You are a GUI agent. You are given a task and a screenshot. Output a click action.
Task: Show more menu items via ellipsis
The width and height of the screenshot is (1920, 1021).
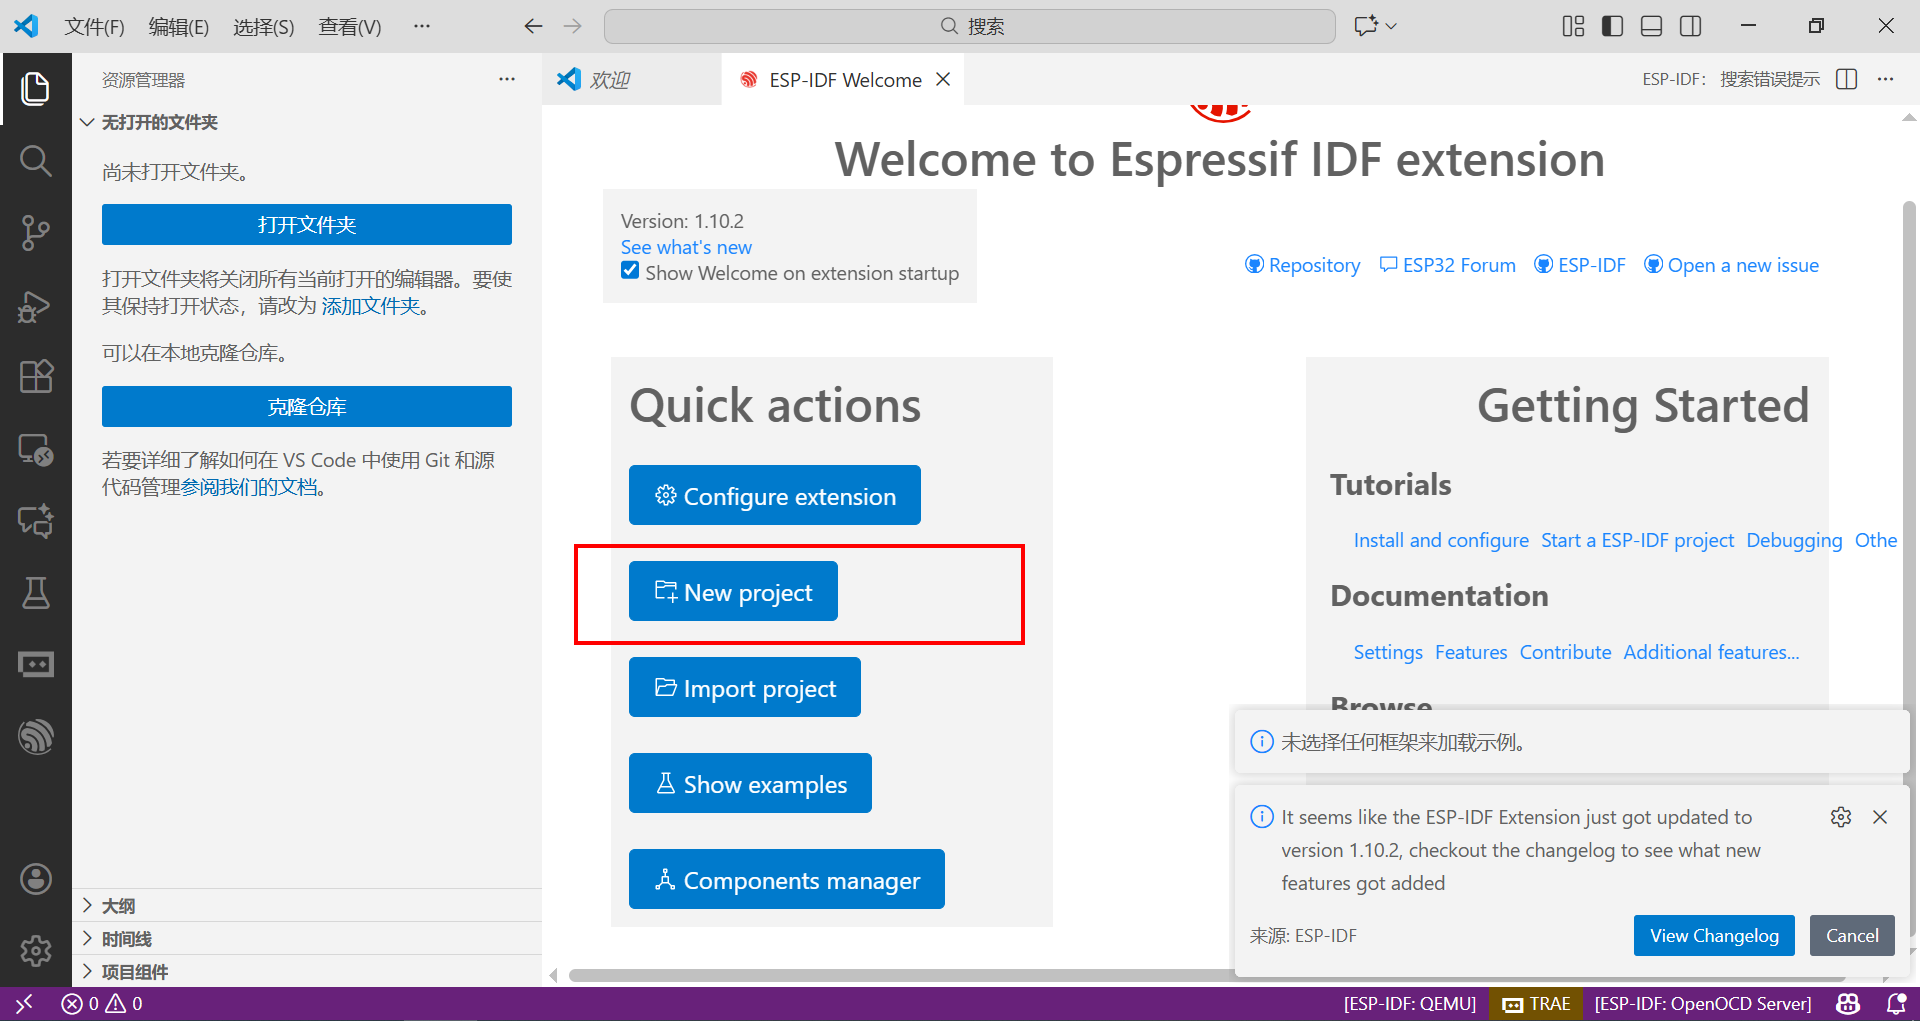[x=422, y=26]
